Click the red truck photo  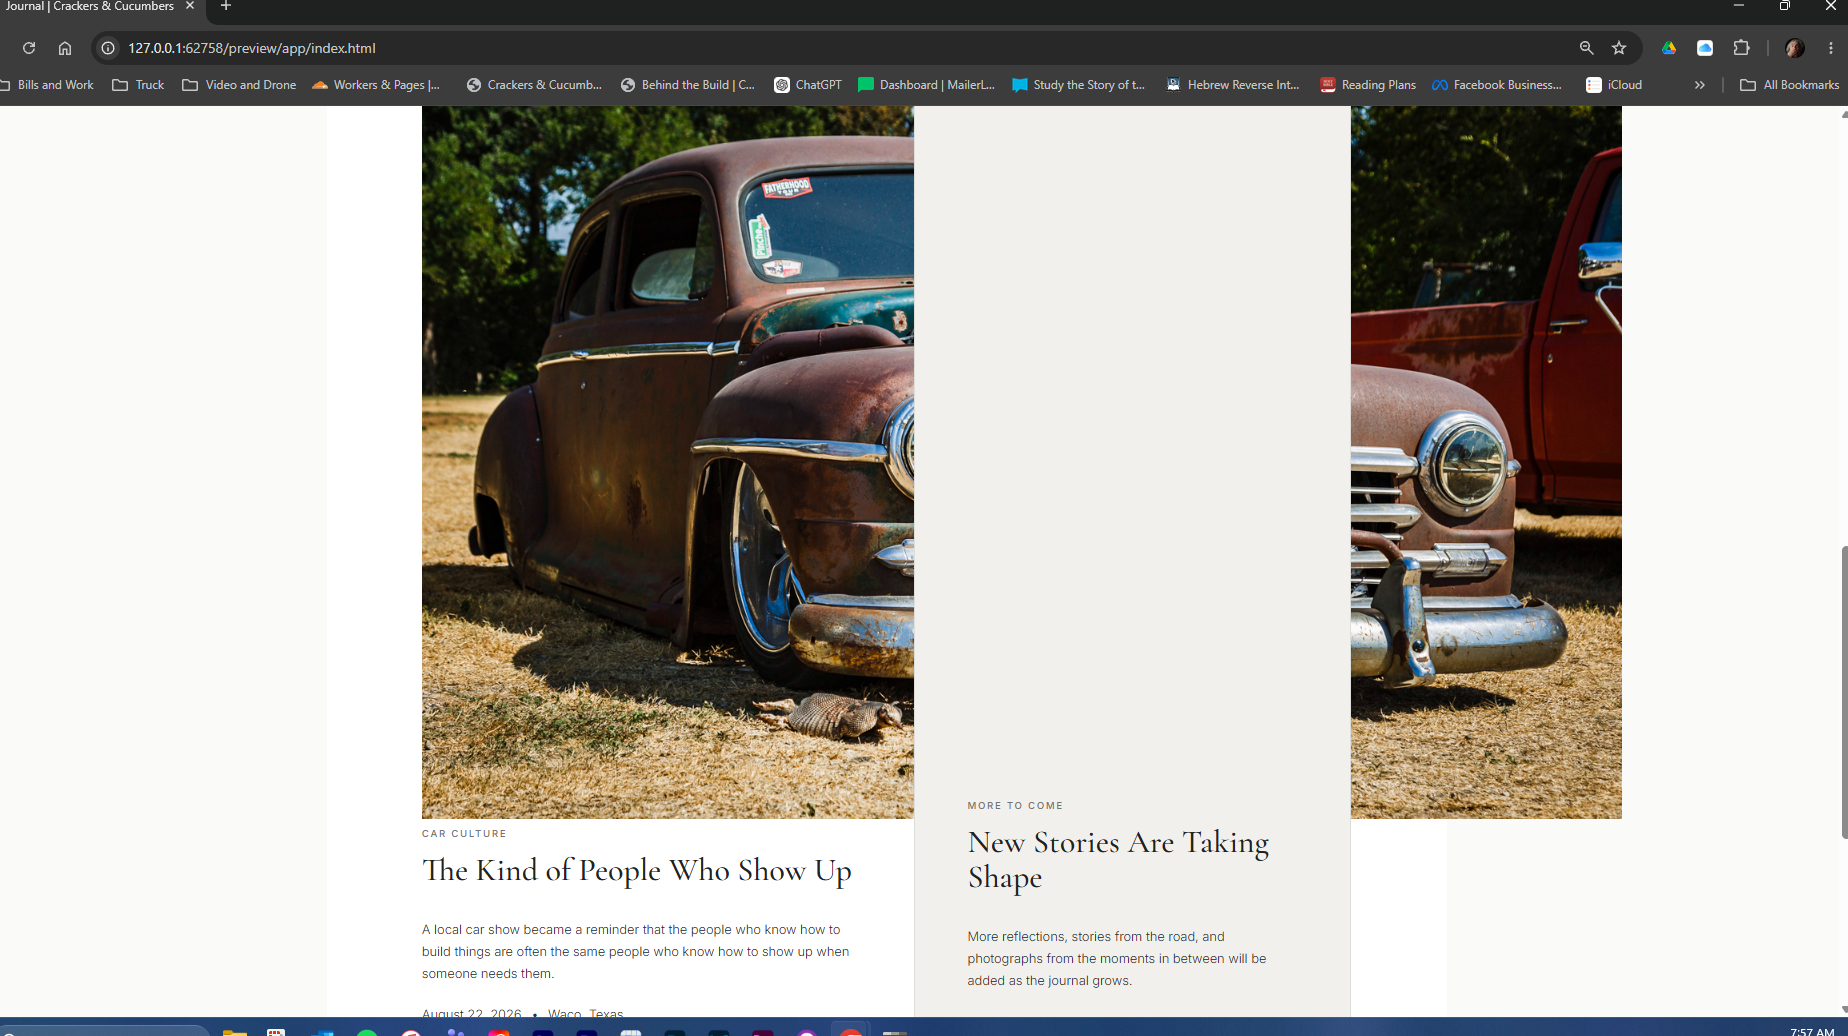(x=1486, y=462)
